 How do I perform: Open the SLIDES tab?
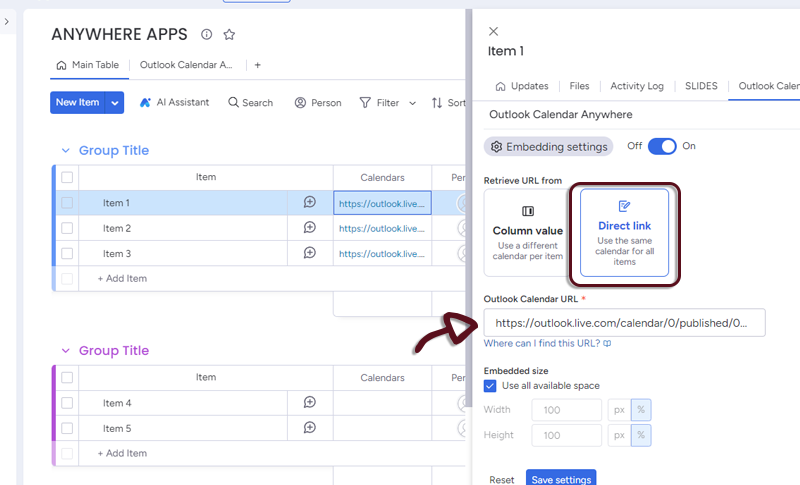(701, 86)
